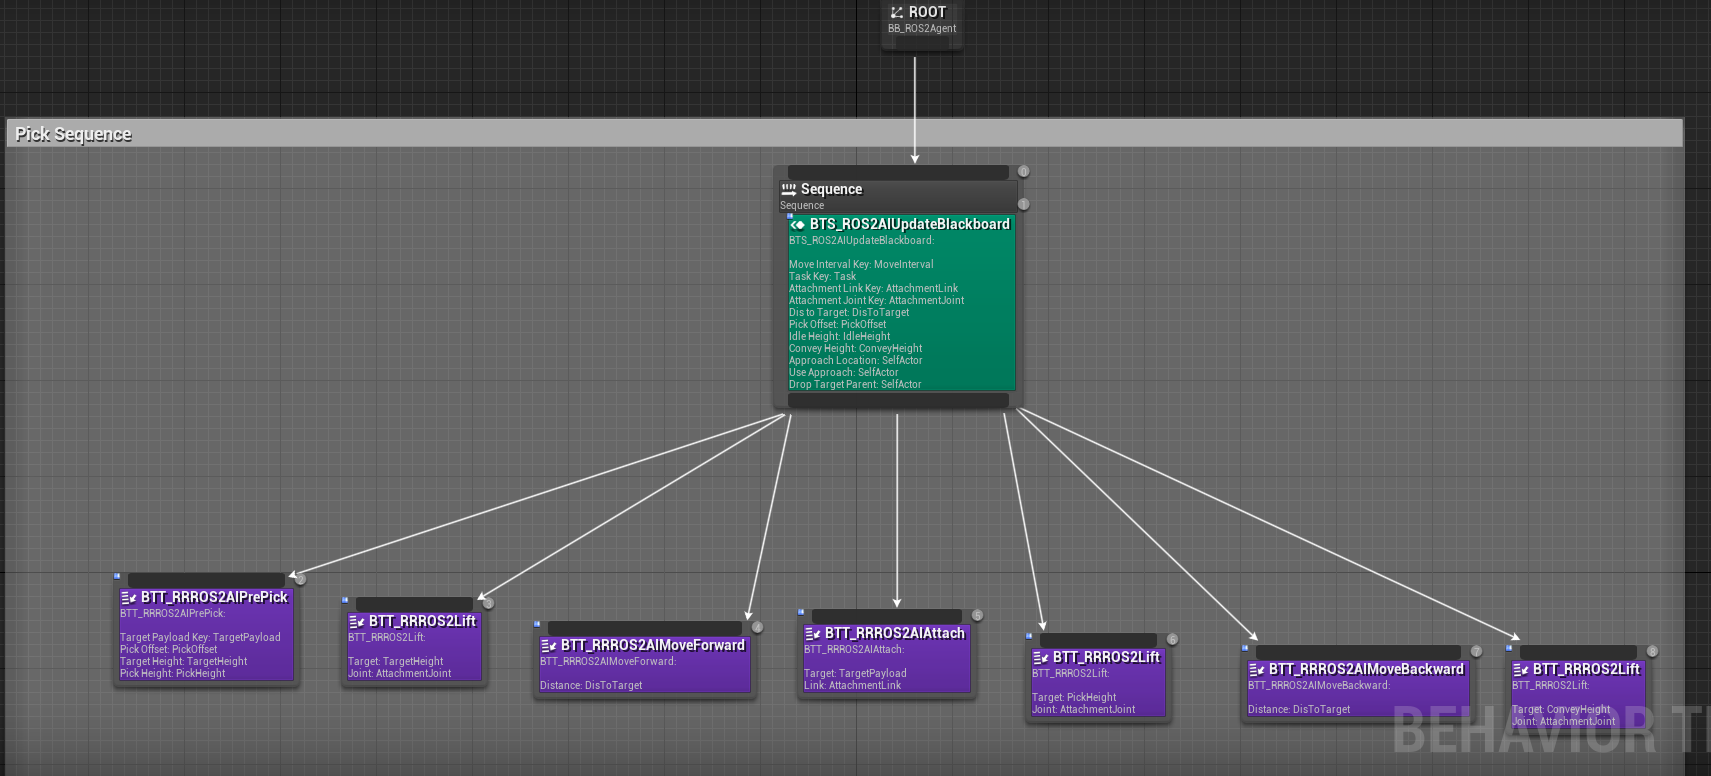Viewport: 1711px width, 776px height.
Task: Select the BTT_RRROS2Lift node with ConveyHeight target
Action: (x=1578, y=688)
